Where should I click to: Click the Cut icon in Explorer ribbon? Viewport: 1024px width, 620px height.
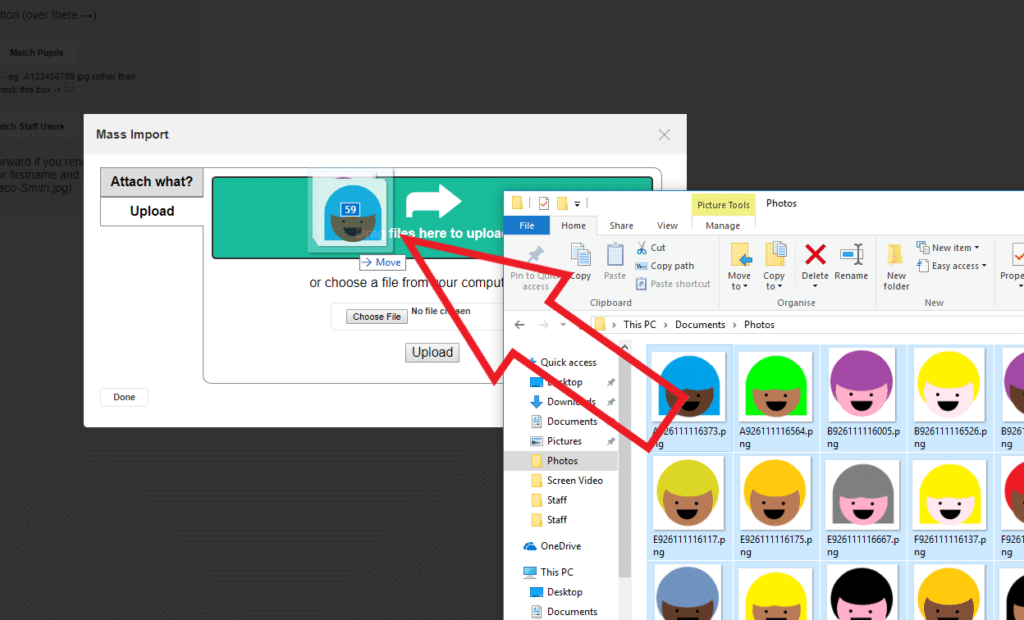tap(641, 248)
